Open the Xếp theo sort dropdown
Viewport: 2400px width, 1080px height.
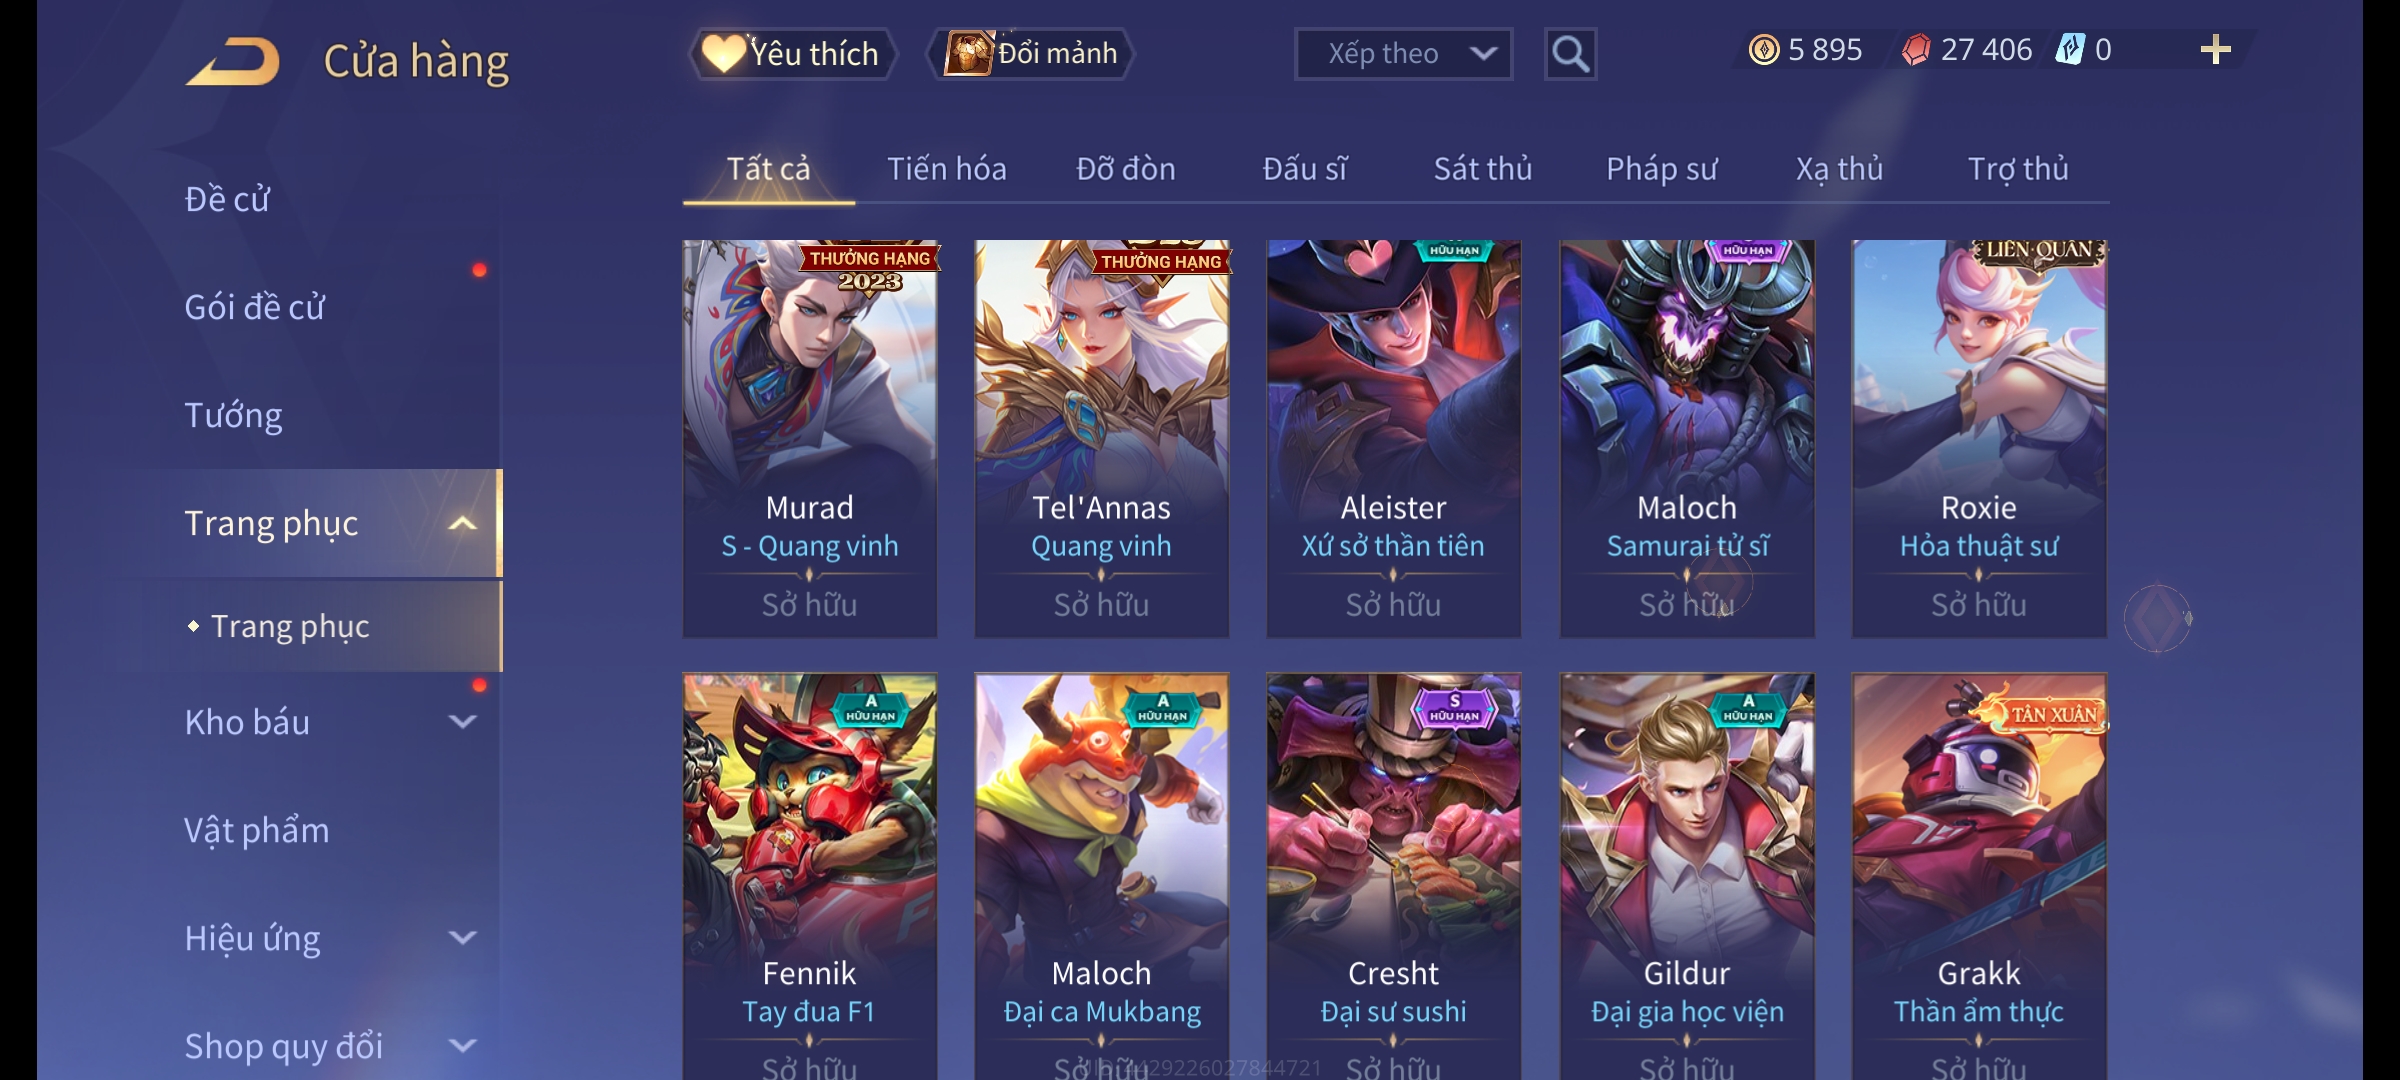coord(1403,54)
